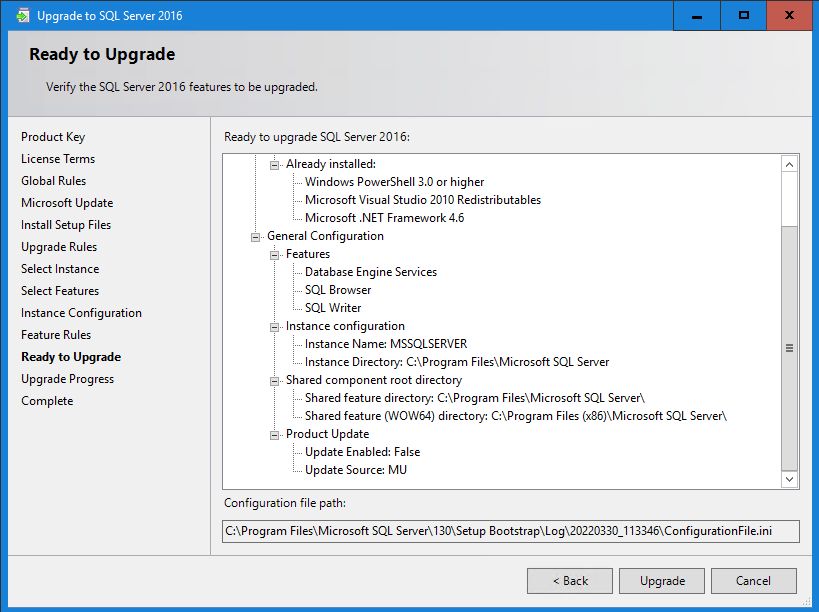
Task: Go back with the < Back button
Action: coord(570,581)
